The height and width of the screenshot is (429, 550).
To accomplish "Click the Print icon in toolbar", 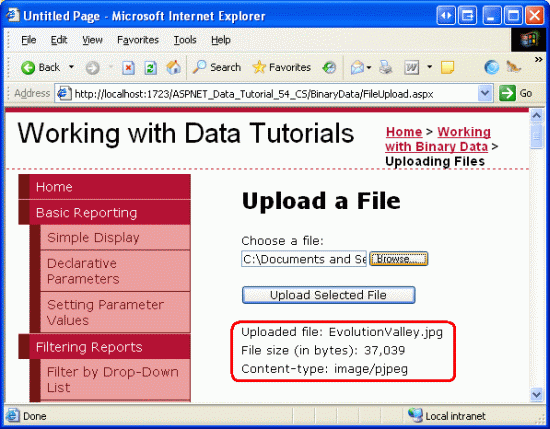I will [385, 67].
